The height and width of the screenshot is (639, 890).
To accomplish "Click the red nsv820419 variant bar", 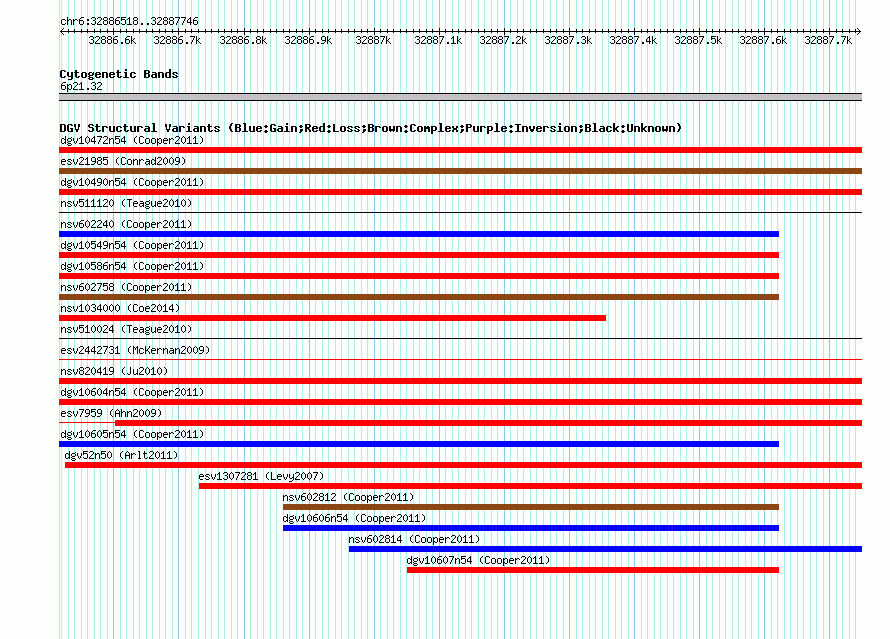I will pos(460,381).
